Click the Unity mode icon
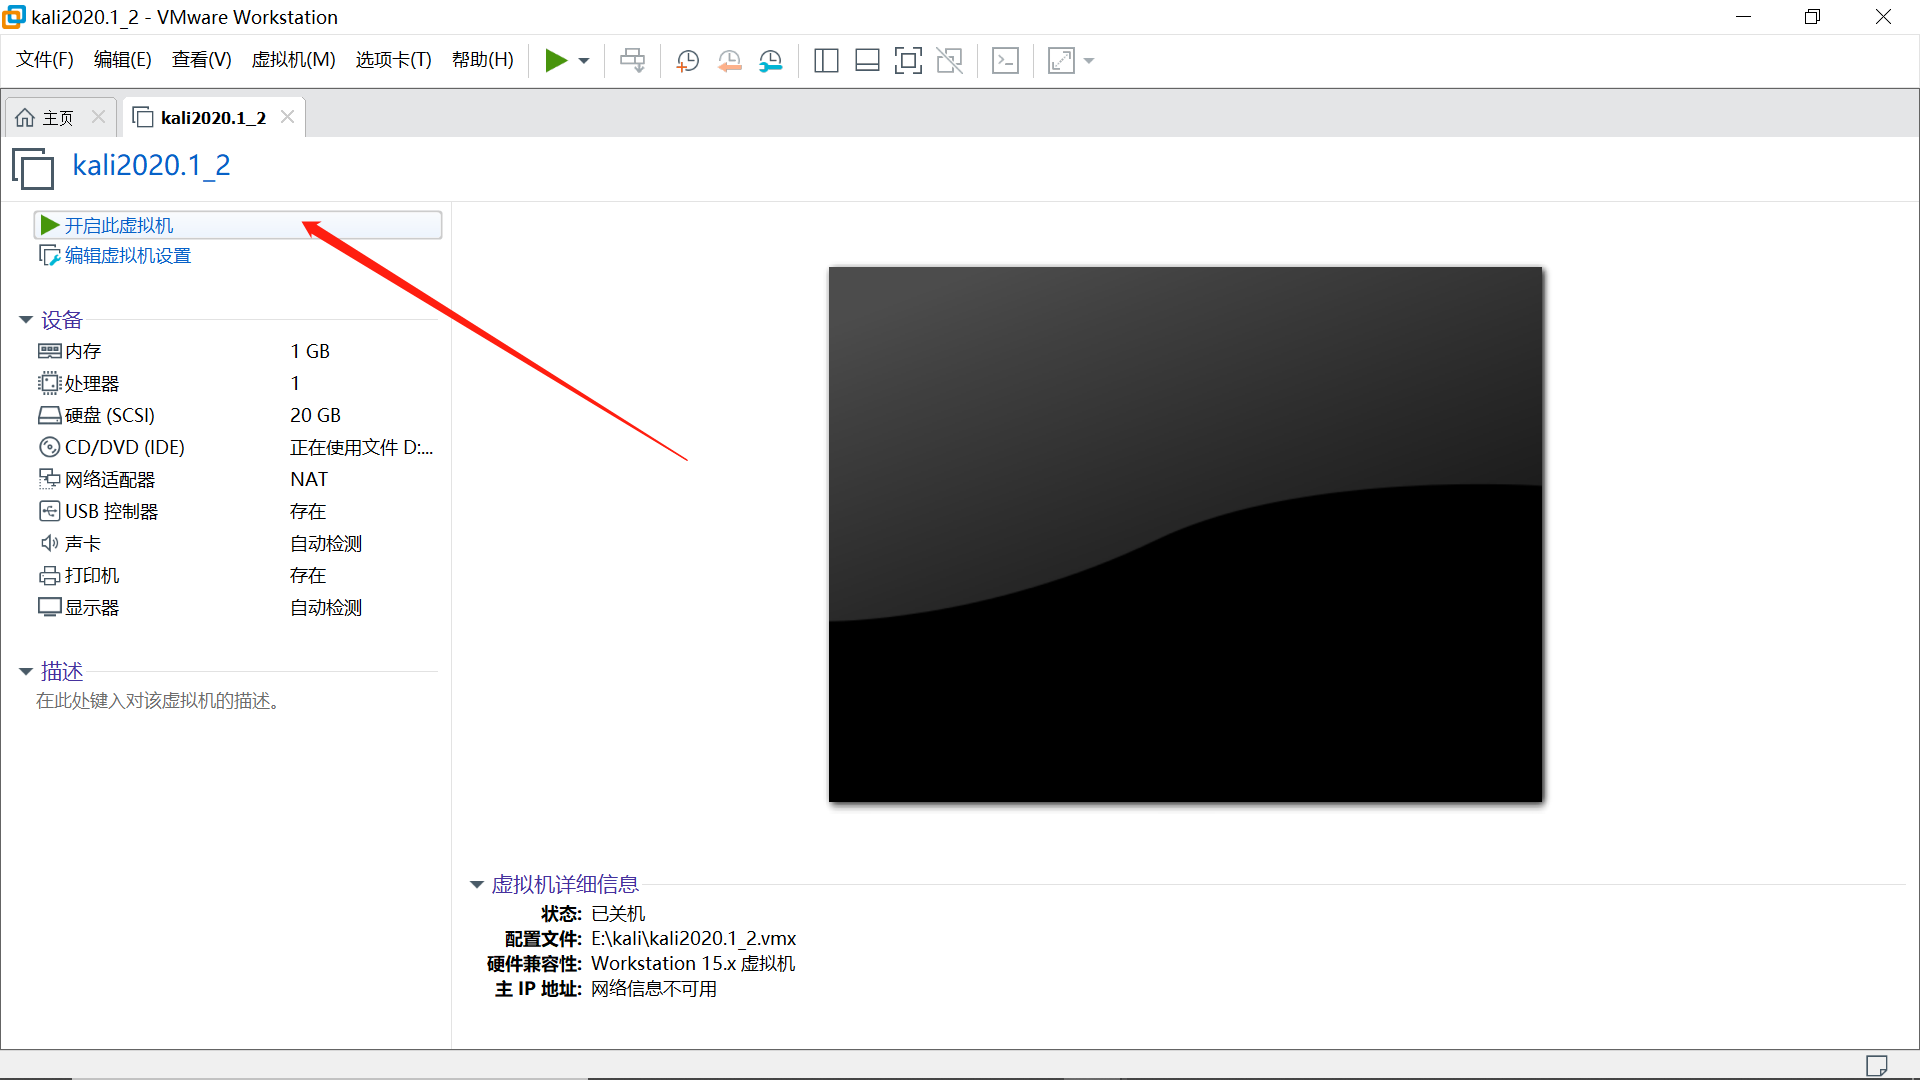Image resolution: width=1920 pixels, height=1080 pixels. click(949, 61)
